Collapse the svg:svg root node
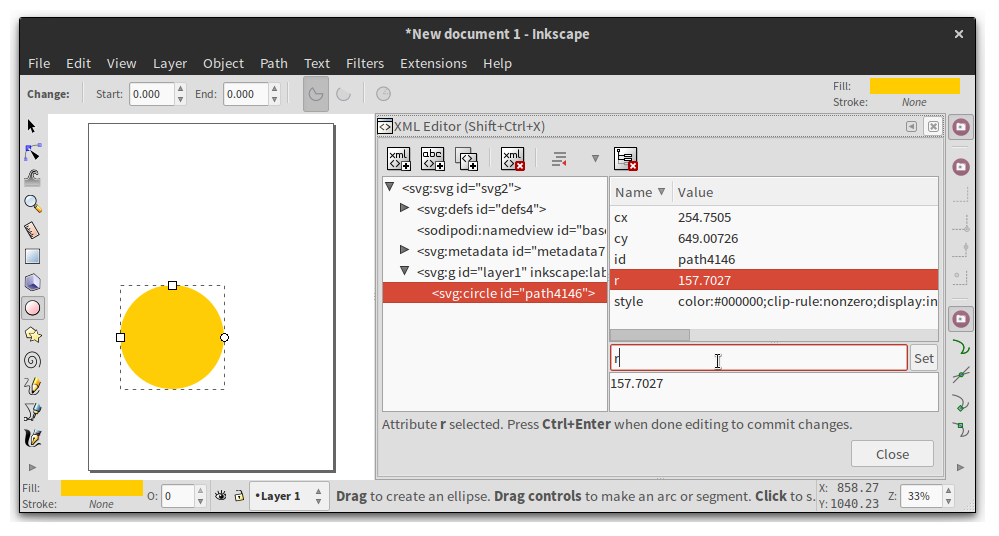This screenshot has width=999, height=536. click(x=389, y=187)
